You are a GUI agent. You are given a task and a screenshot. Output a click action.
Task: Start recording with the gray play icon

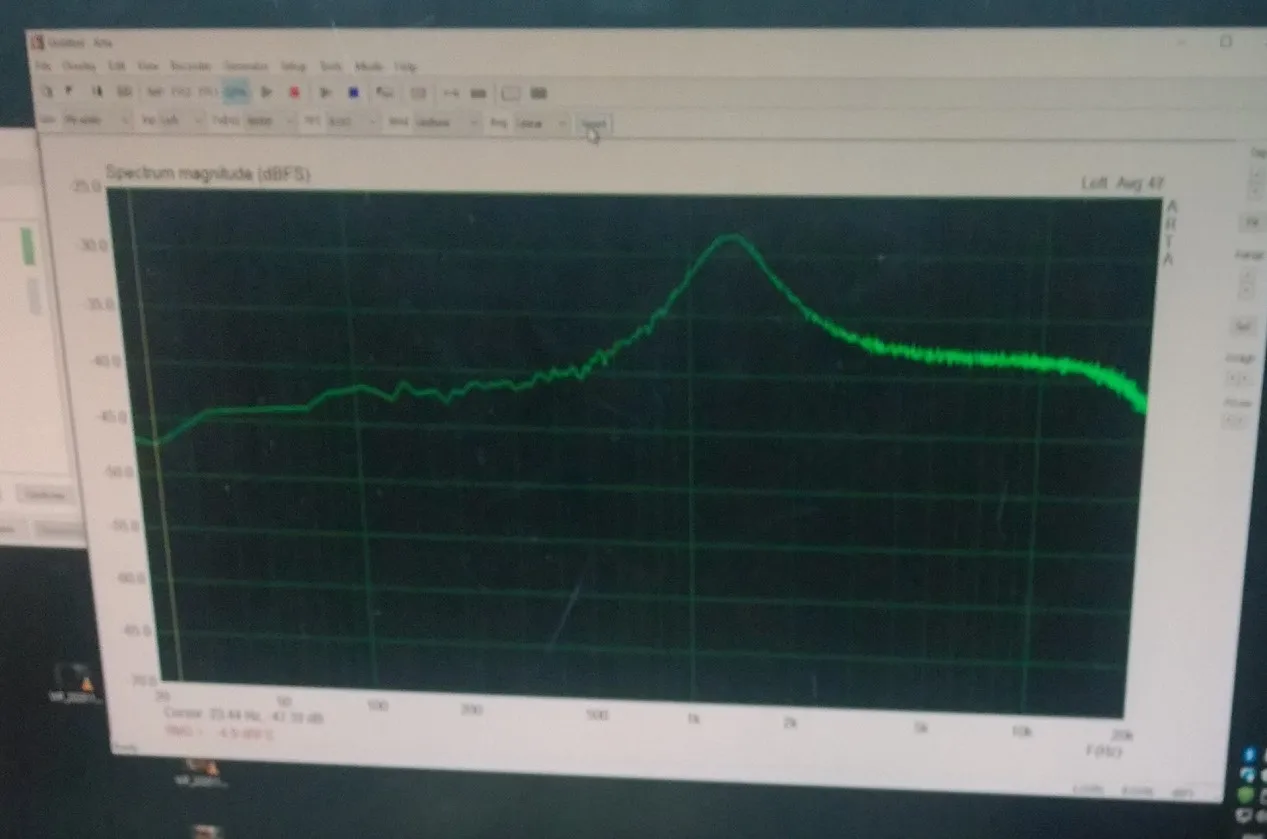point(266,92)
